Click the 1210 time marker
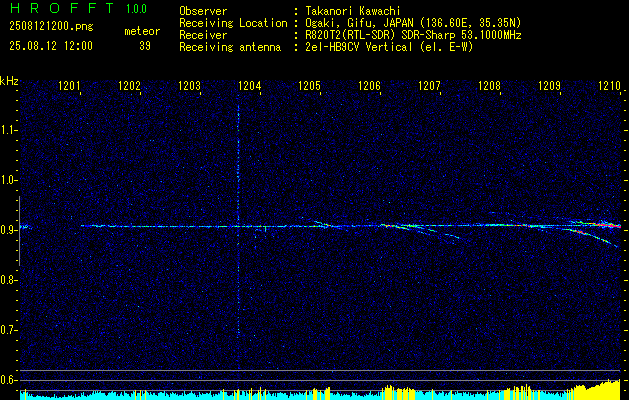Viewport: 629px width, 400px height. point(609,86)
